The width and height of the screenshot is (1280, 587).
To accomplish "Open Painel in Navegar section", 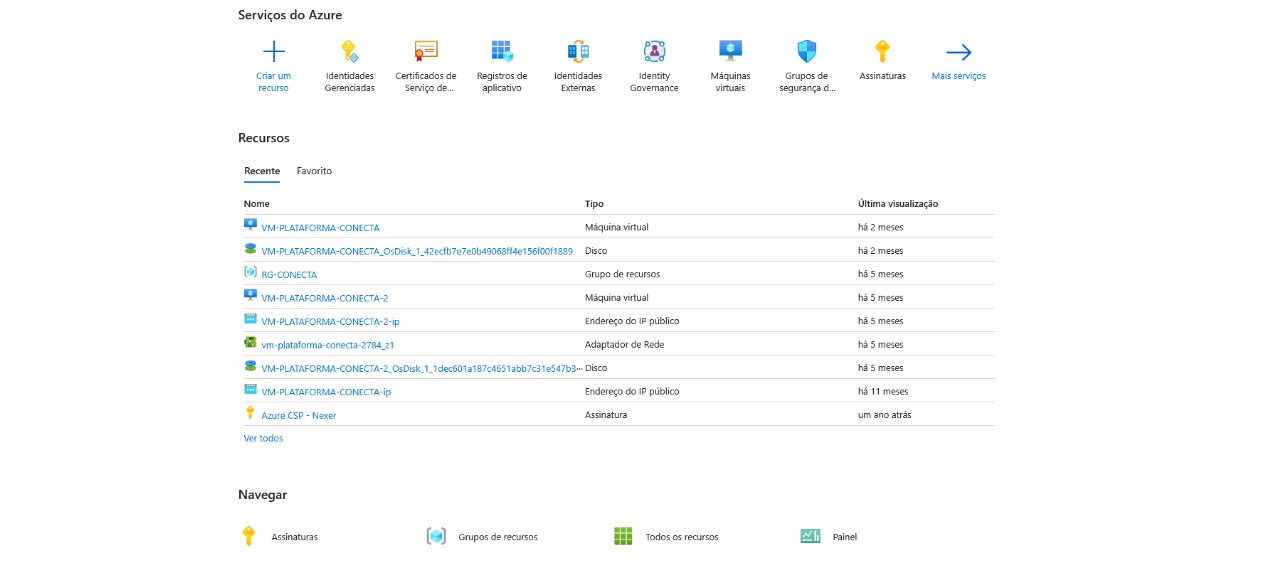I will coord(844,537).
